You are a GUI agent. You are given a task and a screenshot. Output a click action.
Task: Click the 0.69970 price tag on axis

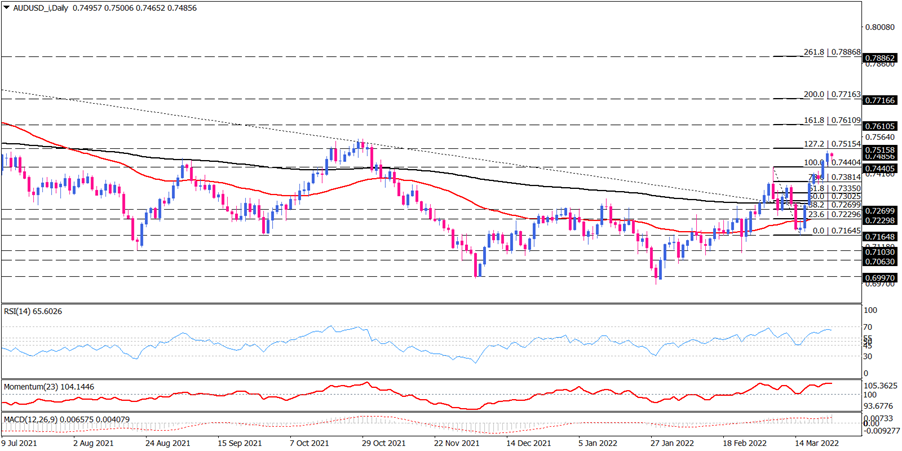(x=879, y=277)
